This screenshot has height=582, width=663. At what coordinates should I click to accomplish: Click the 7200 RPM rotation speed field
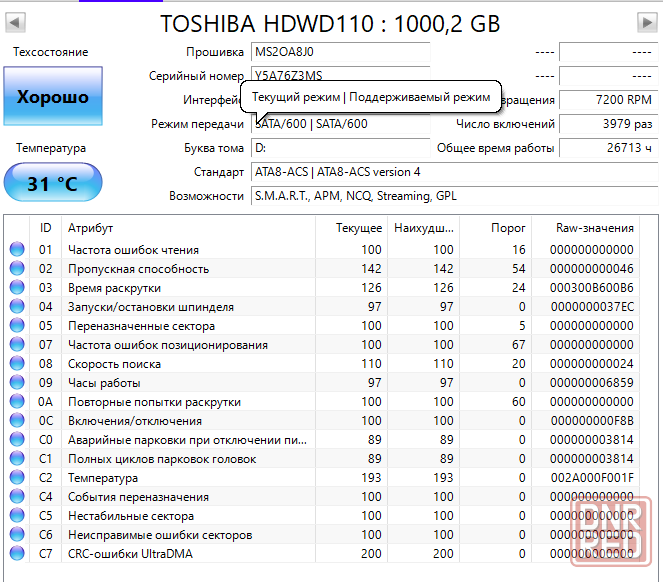(x=606, y=100)
